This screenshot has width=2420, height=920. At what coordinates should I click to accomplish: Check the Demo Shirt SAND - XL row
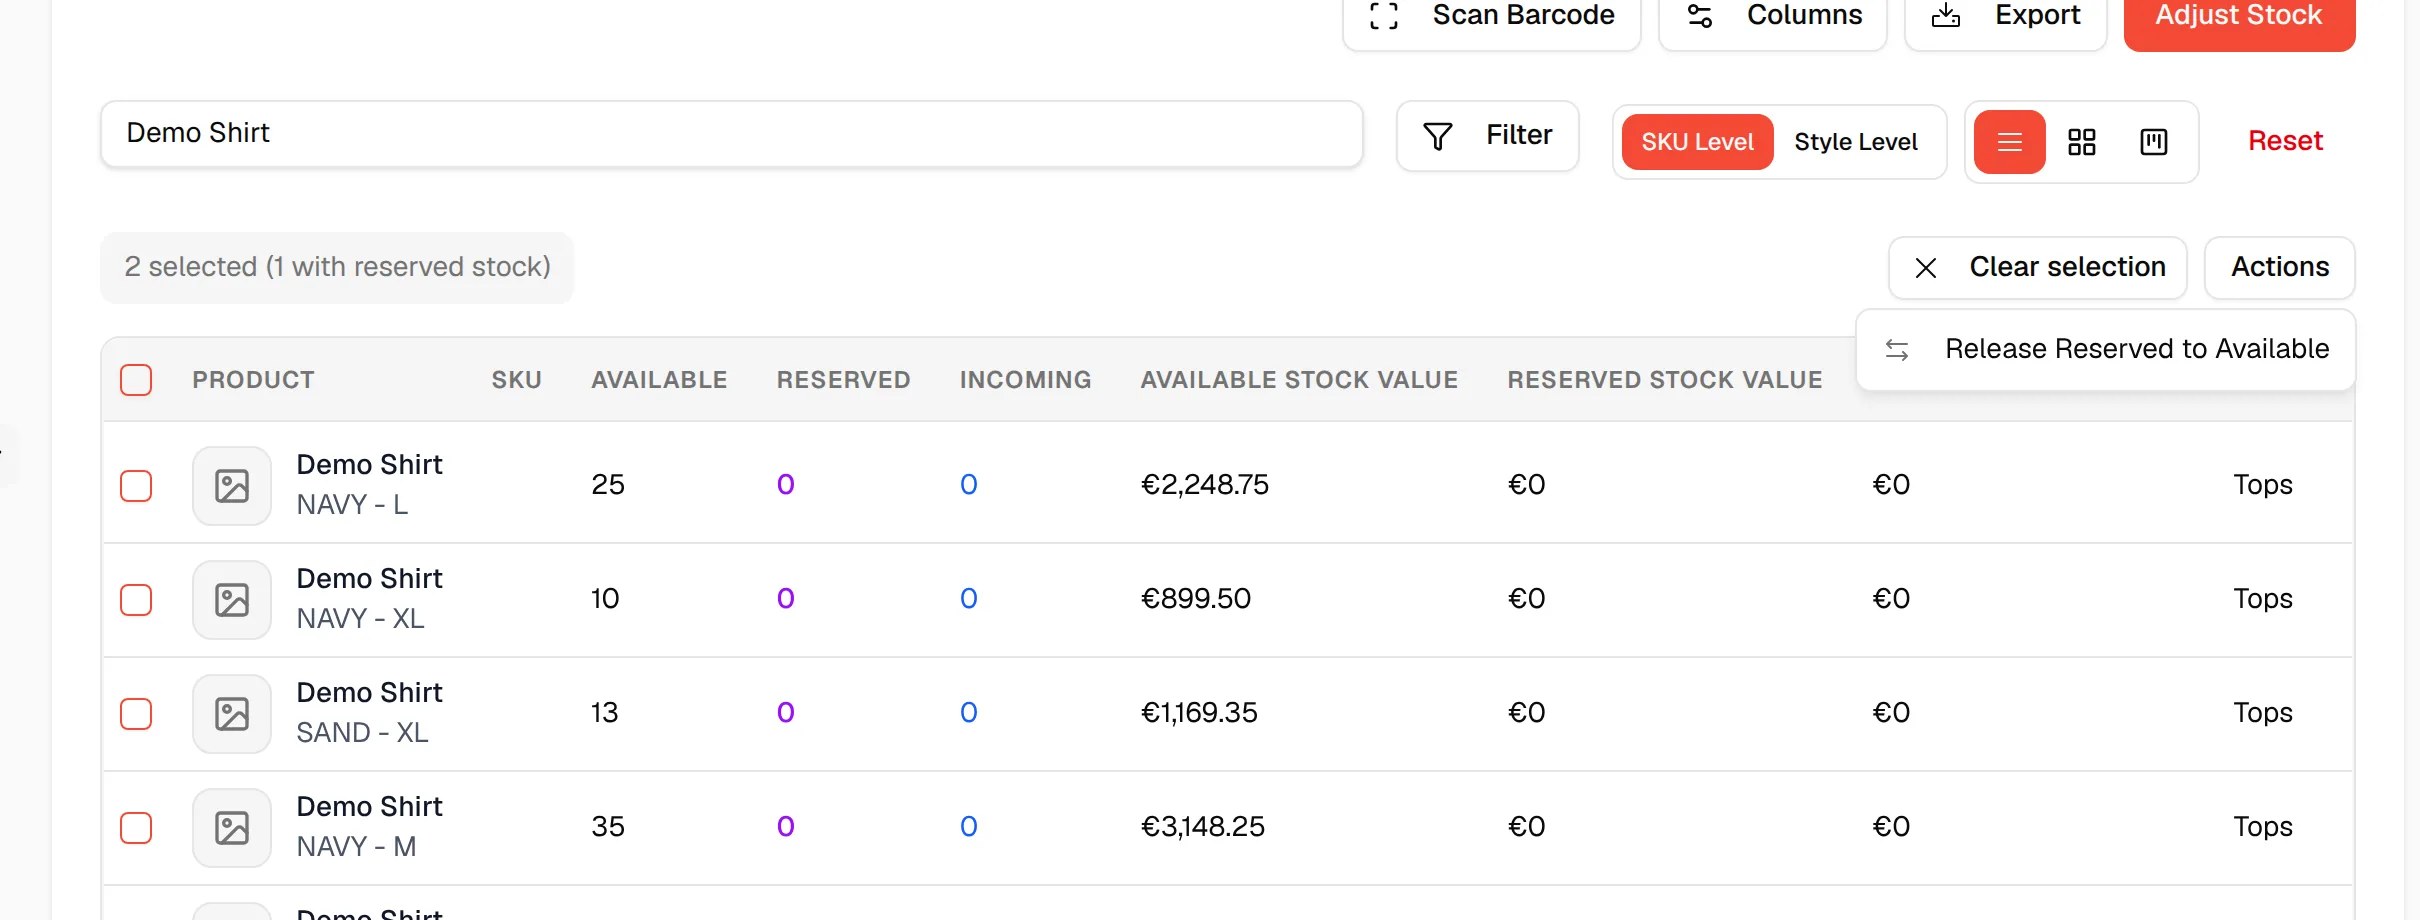click(x=136, y=714)
